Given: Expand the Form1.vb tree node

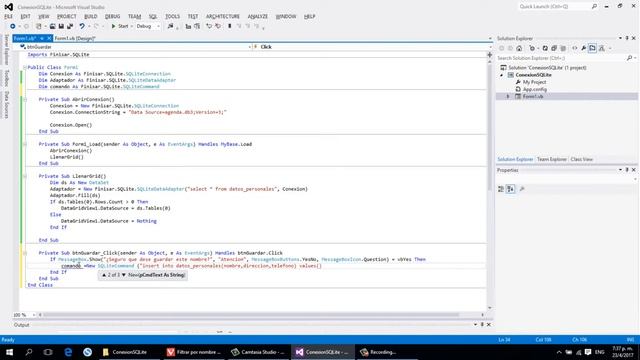Looking at the screenshot, I should coord(508,96).
